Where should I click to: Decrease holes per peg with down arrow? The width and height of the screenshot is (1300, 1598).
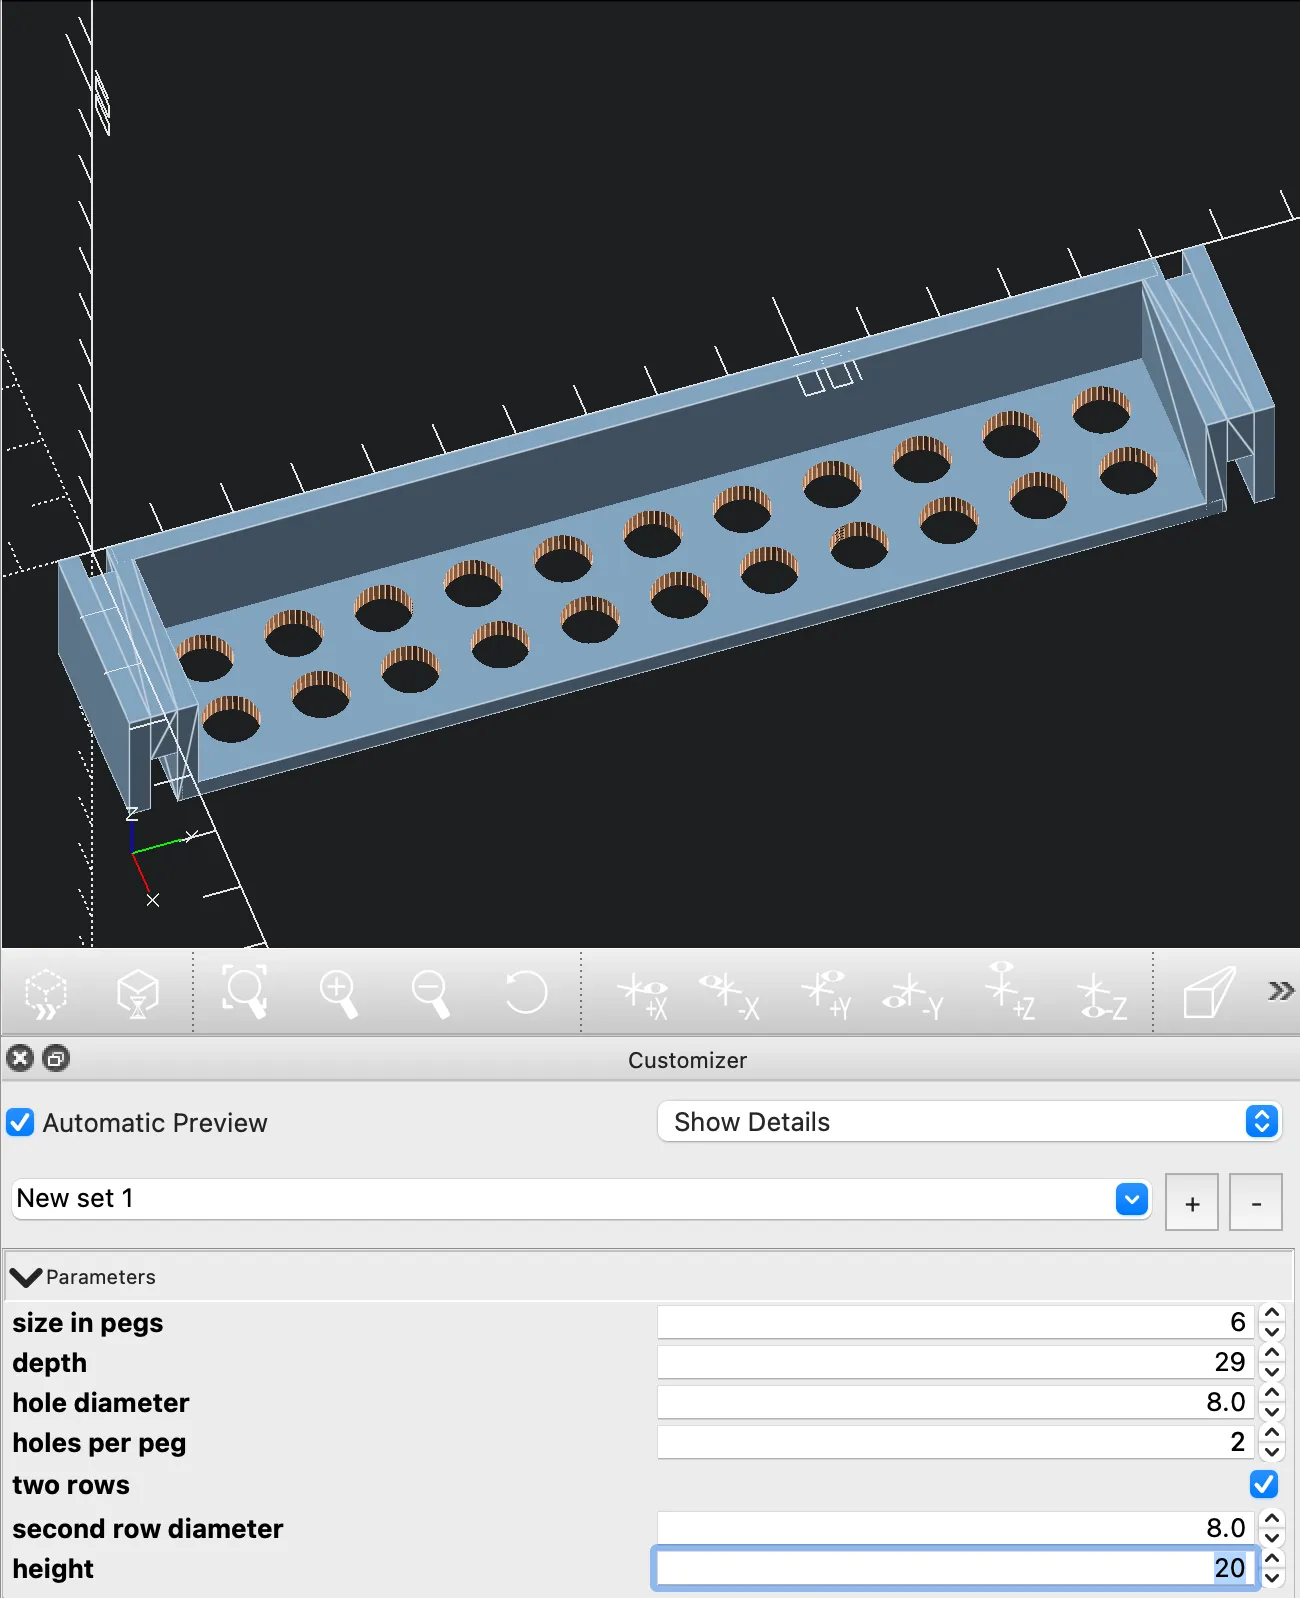tap(1272, 1452)
